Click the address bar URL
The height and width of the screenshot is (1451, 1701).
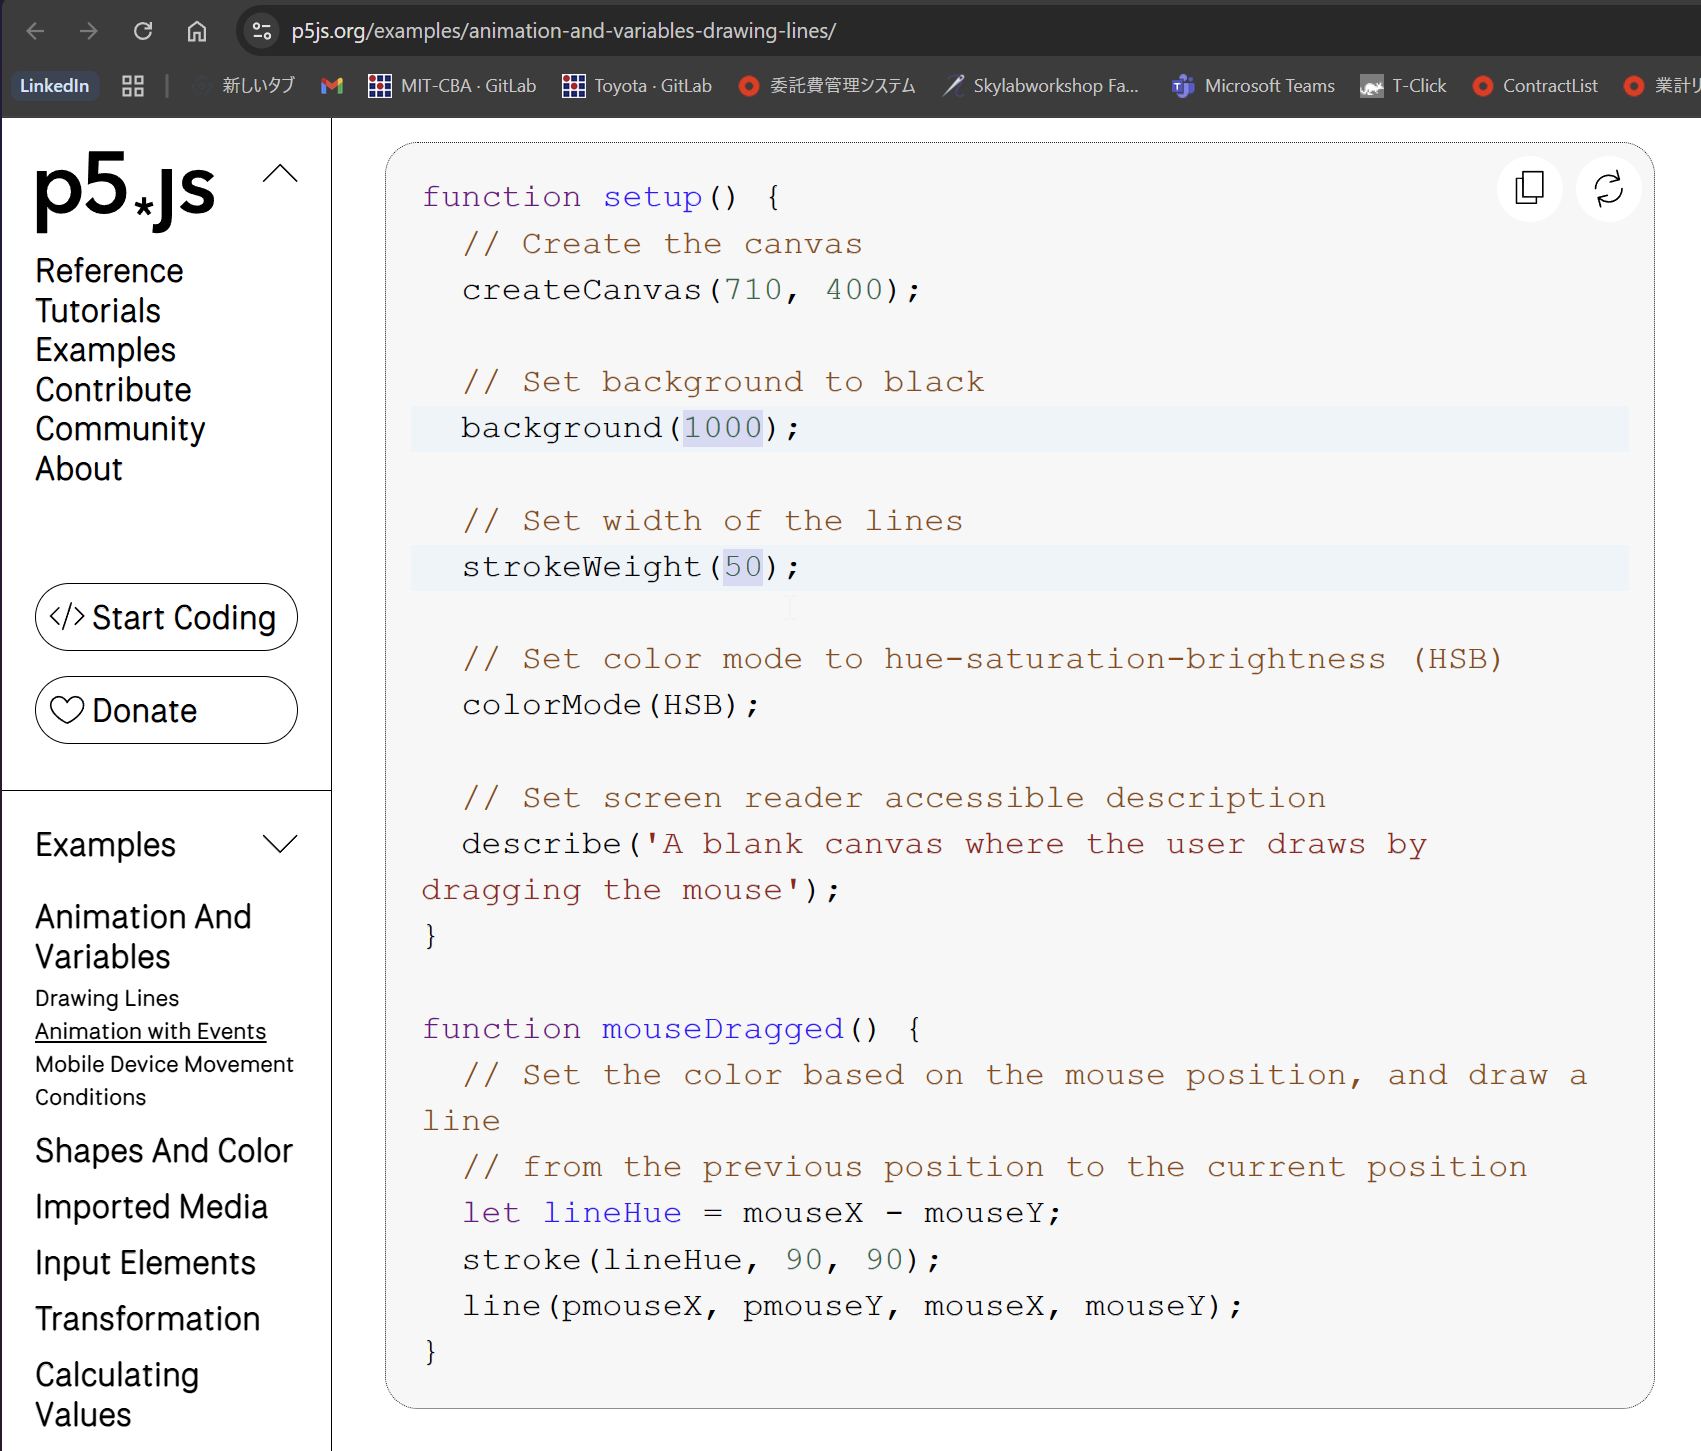click(564, 31)
